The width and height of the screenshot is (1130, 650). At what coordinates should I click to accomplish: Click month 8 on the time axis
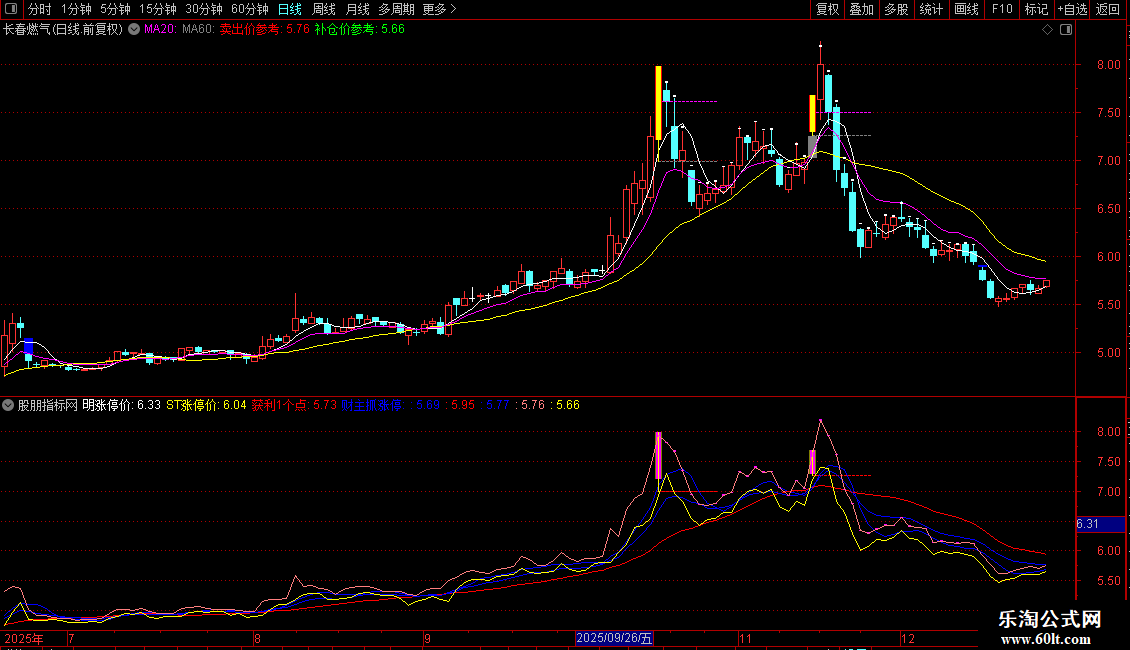point(257,638)
